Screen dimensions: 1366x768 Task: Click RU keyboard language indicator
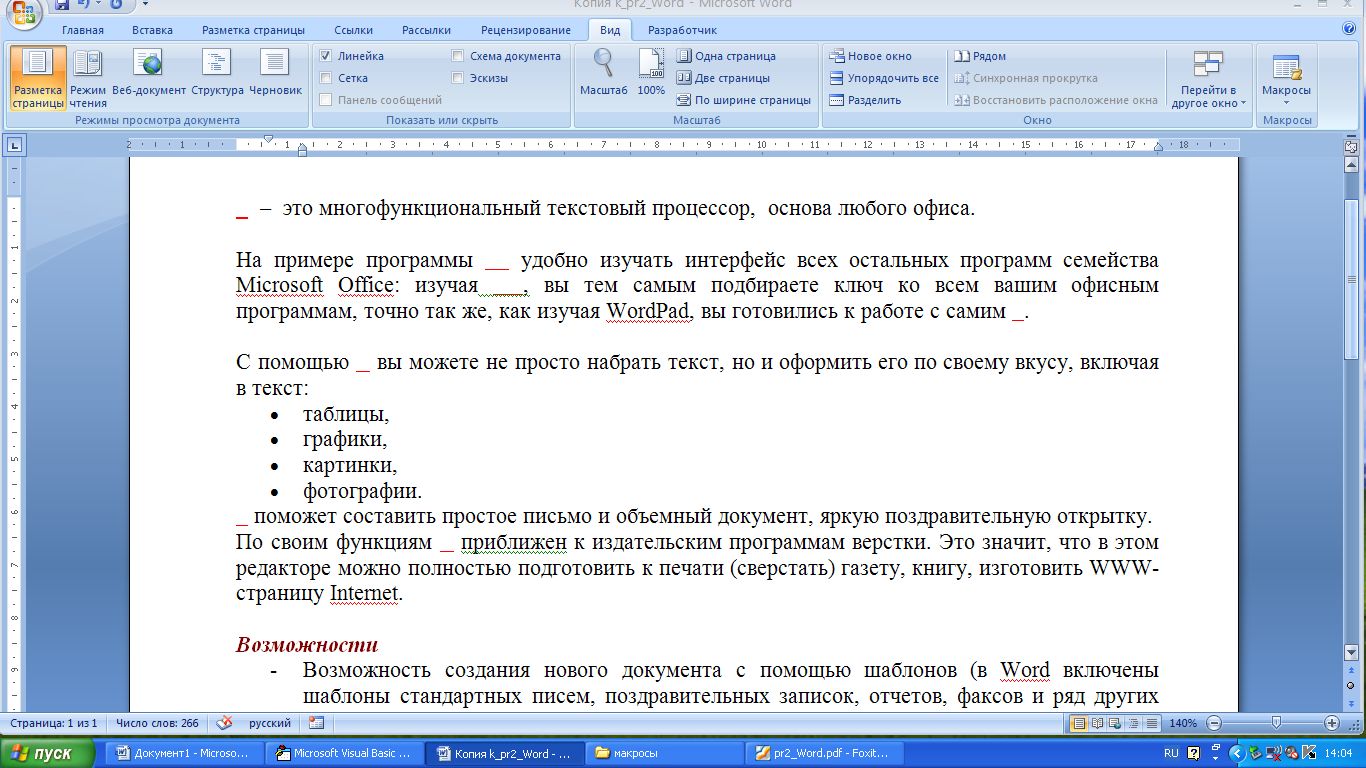pos(1171,753)
